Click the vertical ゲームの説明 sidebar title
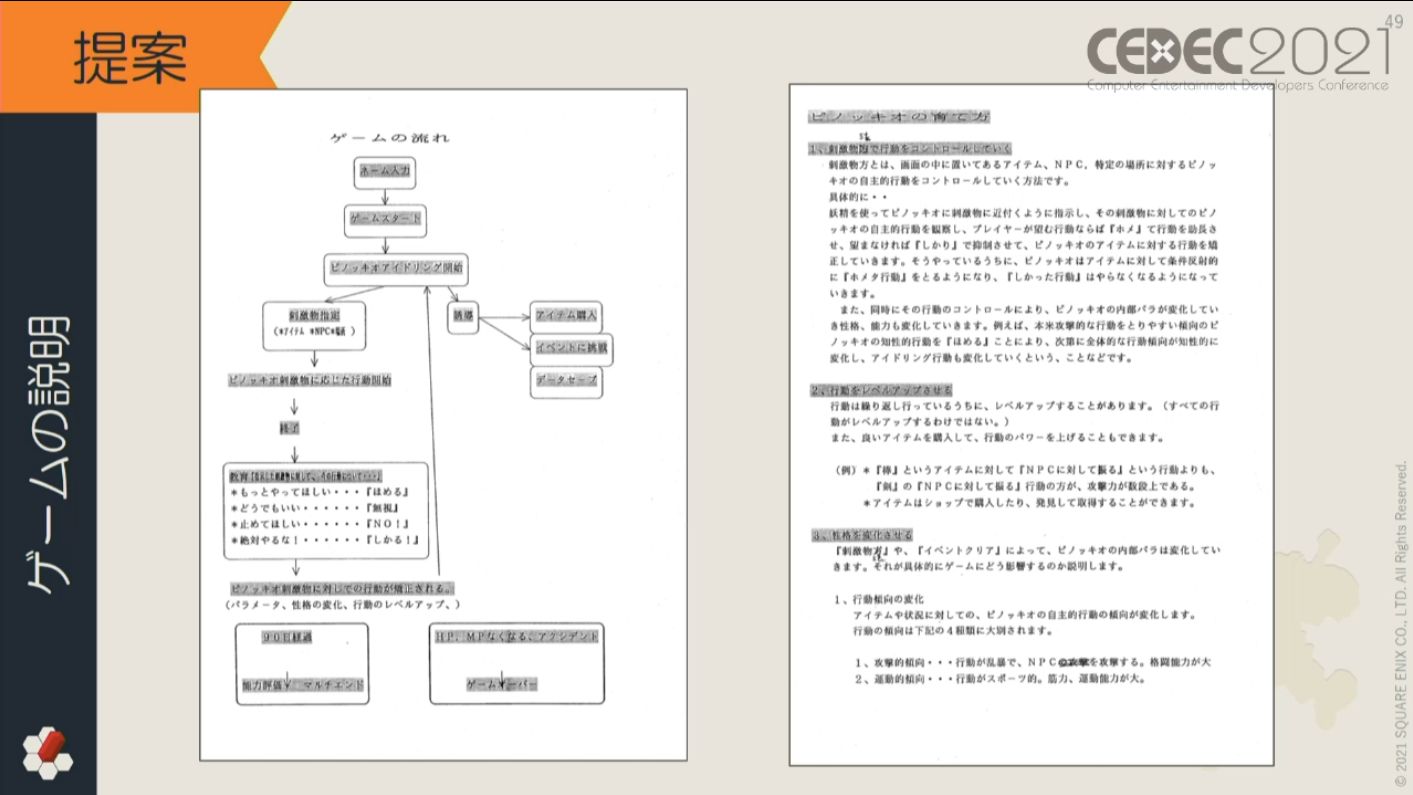1413x795 pixels. pyautogui.click(x=49, y=455)
